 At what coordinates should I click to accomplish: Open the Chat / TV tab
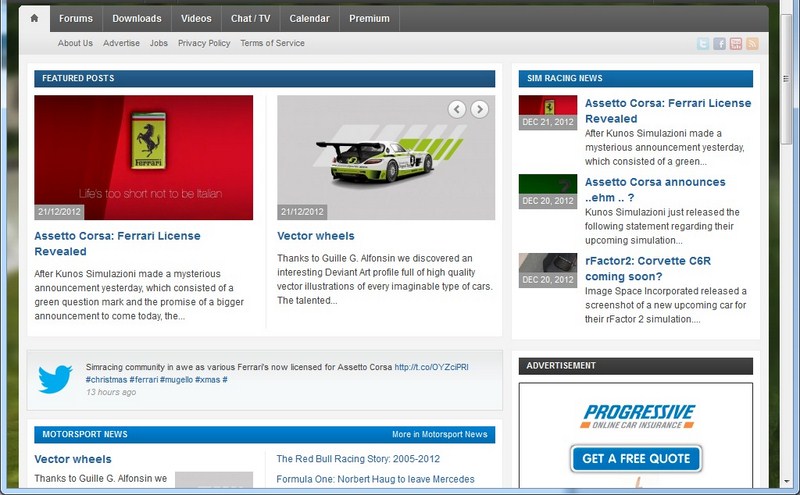tap(251, 19)
